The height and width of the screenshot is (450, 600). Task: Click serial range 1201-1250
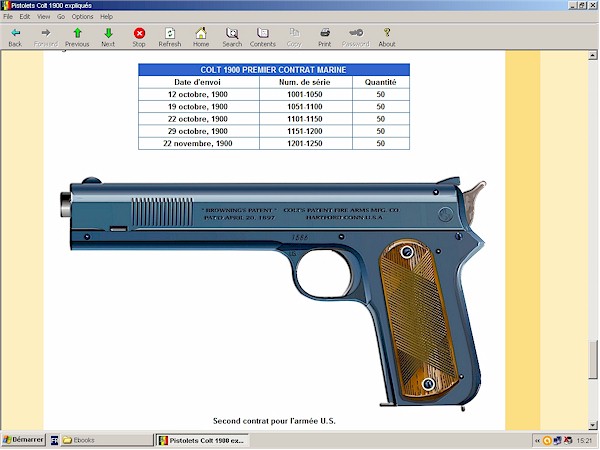[305, 143]
